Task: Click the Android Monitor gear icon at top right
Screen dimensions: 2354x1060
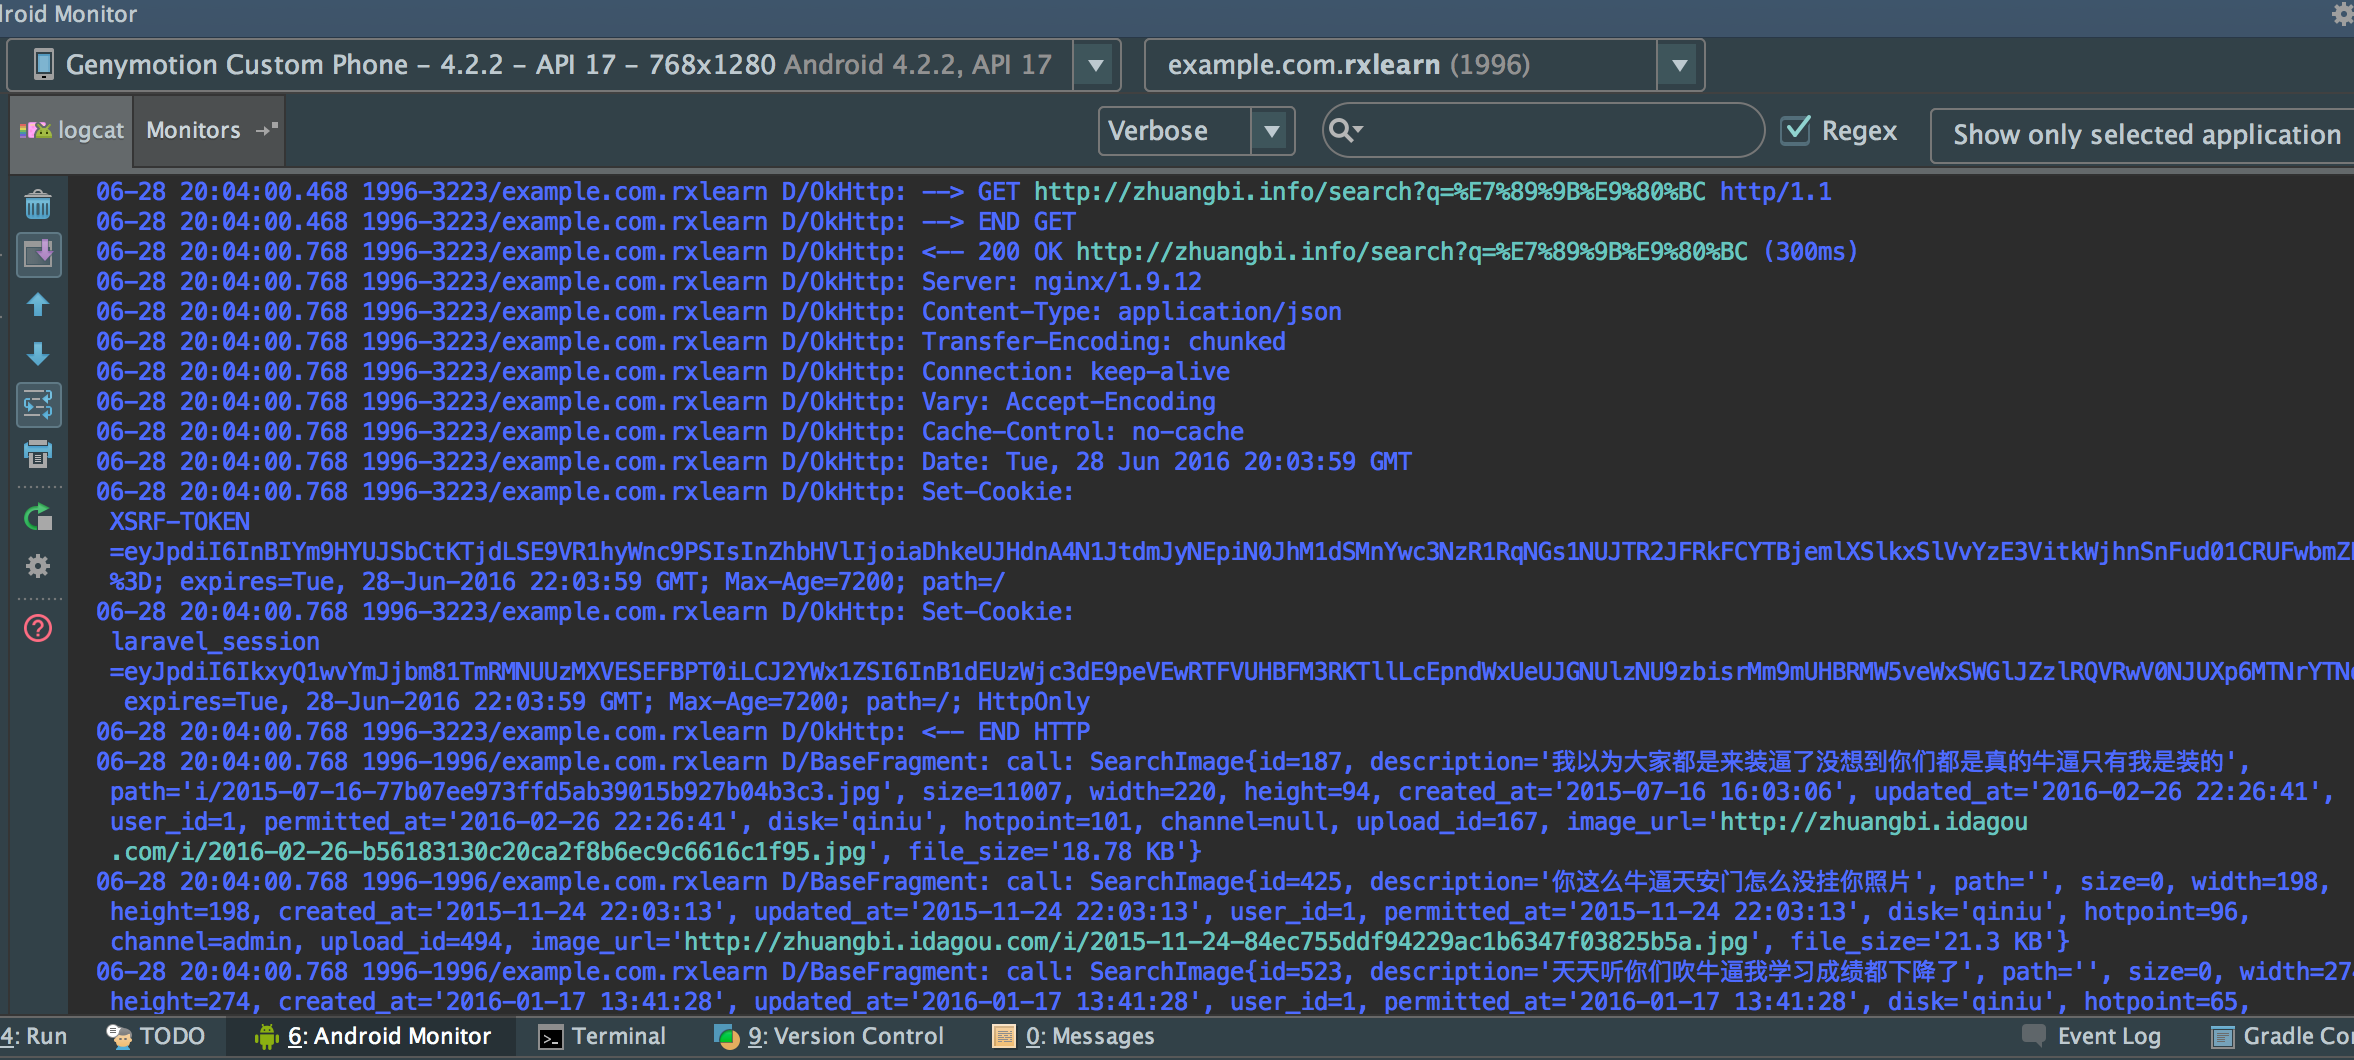Action: [2342, 14]
